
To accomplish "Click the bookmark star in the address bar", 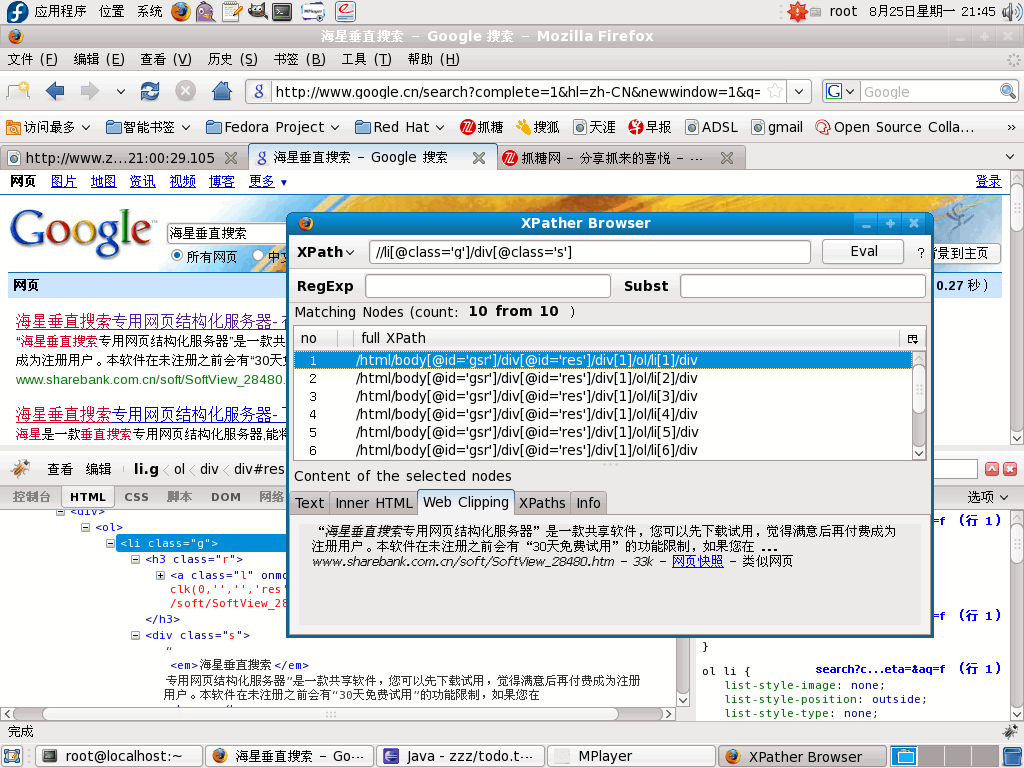I will pyautogui.click(x=775, y=91).
